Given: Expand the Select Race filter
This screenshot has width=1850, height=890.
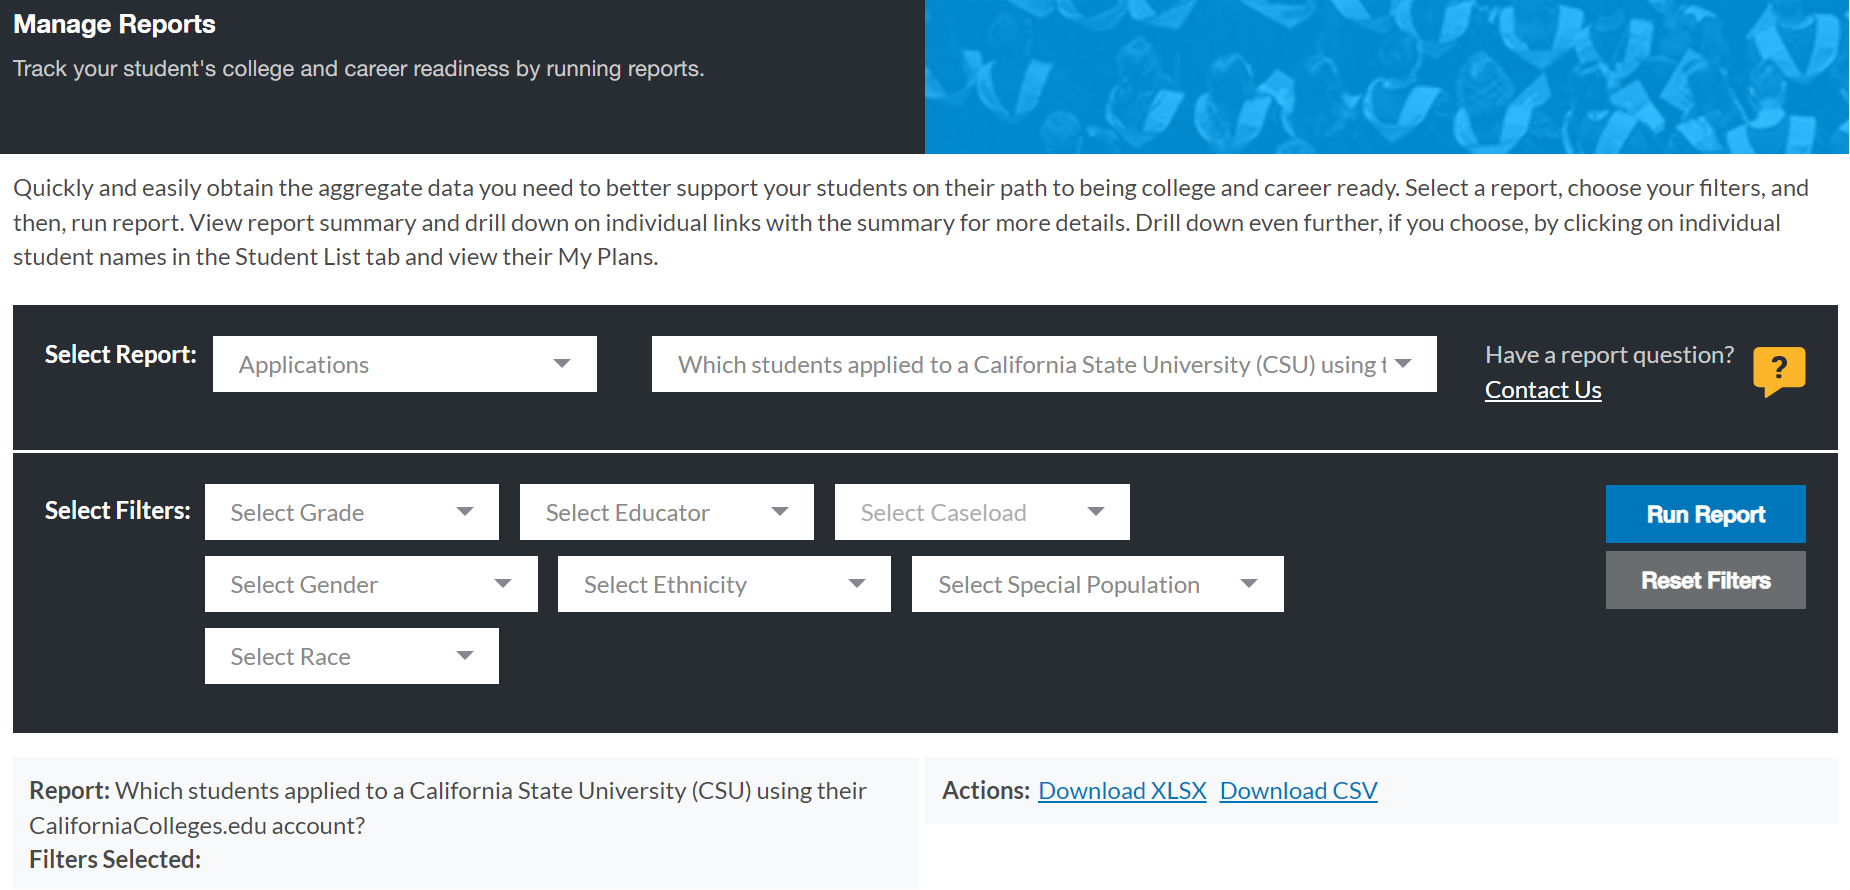Looking at the screenshot, I should (352, 656).
